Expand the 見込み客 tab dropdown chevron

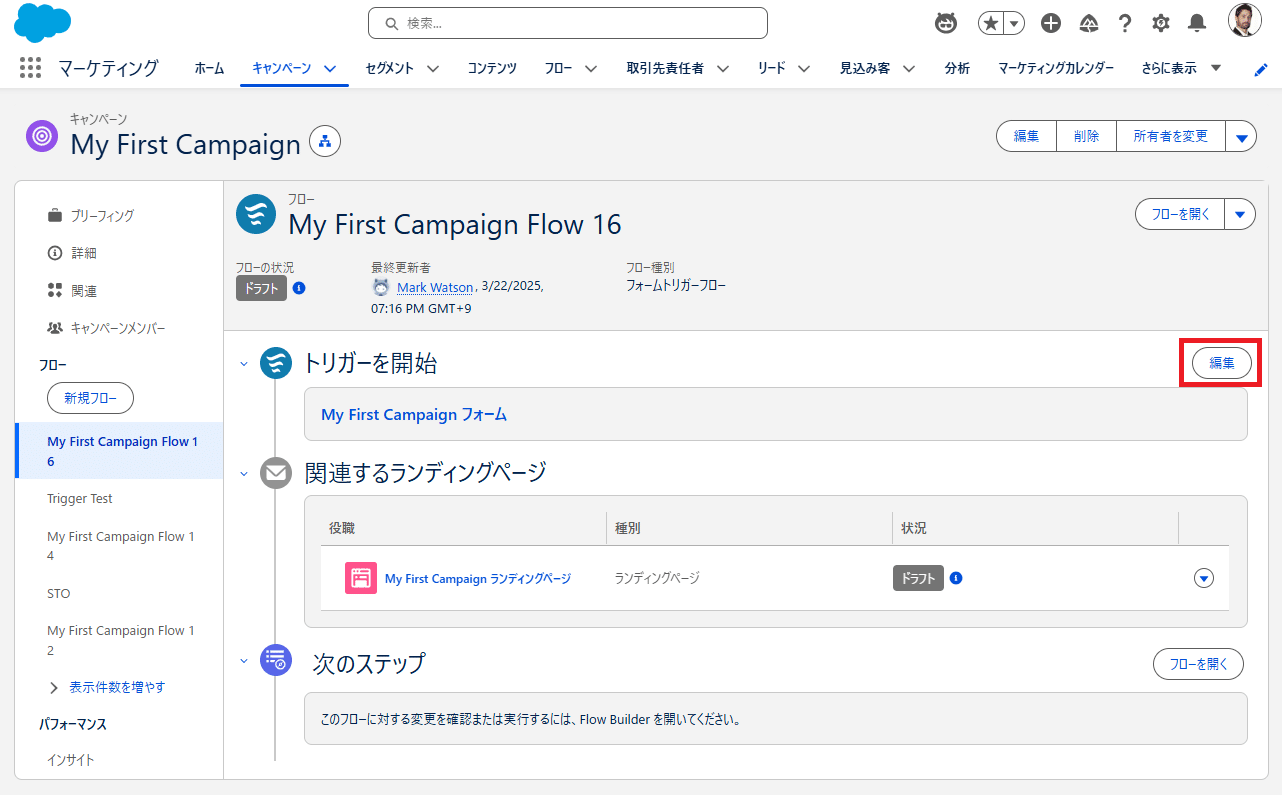coord(909,69)
